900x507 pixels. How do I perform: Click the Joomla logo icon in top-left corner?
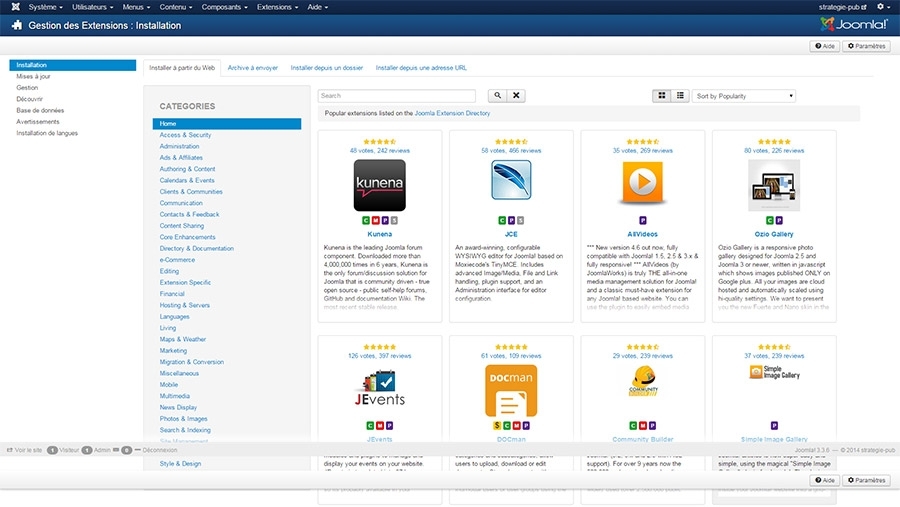[15, 7]
